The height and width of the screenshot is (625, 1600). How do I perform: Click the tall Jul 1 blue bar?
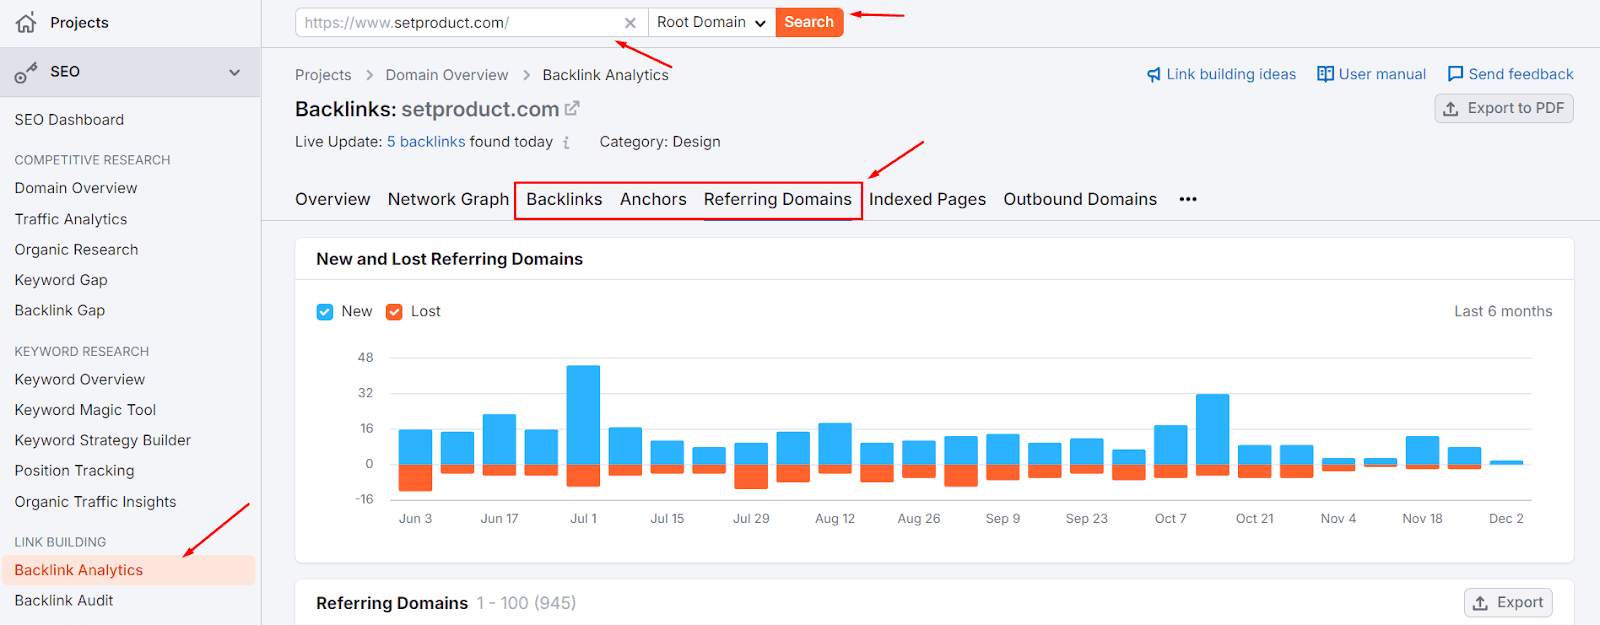click(583, 415)
